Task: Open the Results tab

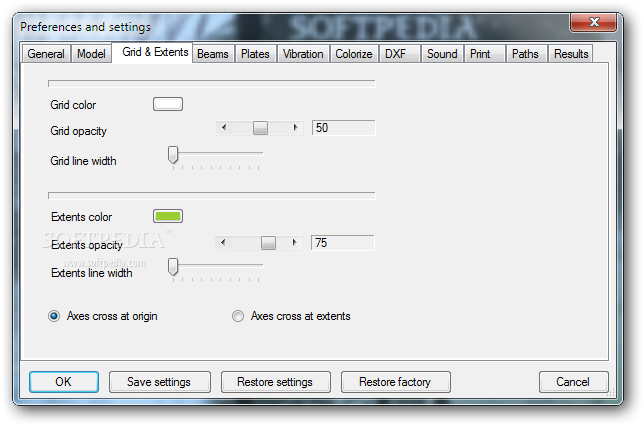Action: pos(571,54)
